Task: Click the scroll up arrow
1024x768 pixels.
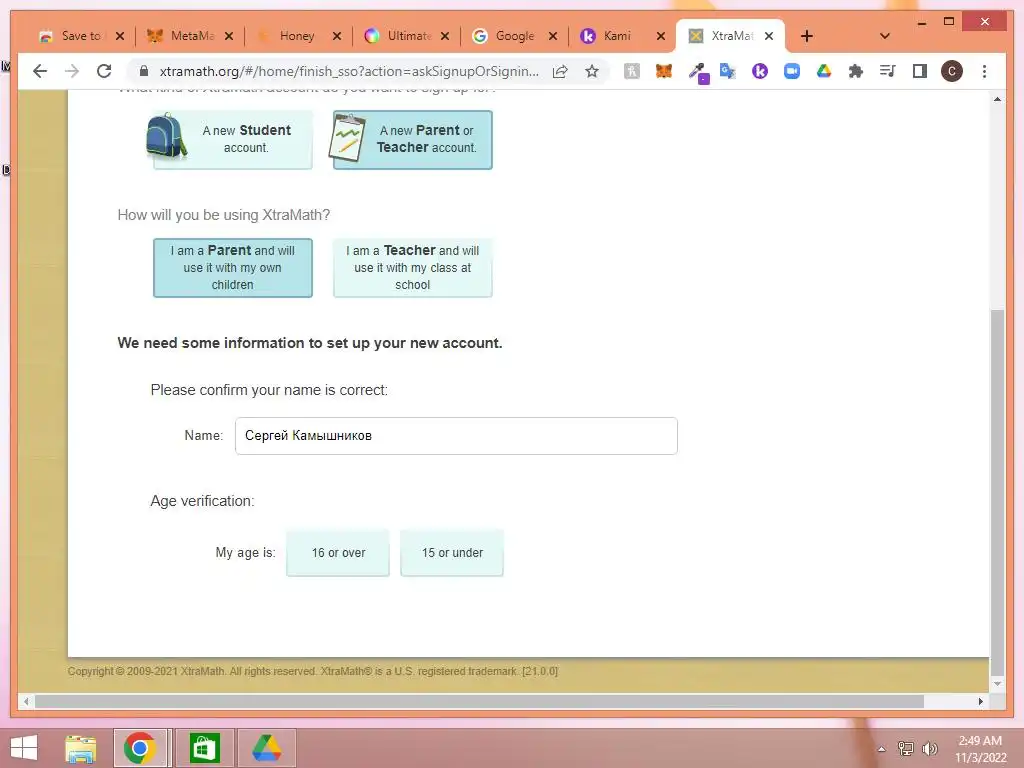Action: (997, 99)
